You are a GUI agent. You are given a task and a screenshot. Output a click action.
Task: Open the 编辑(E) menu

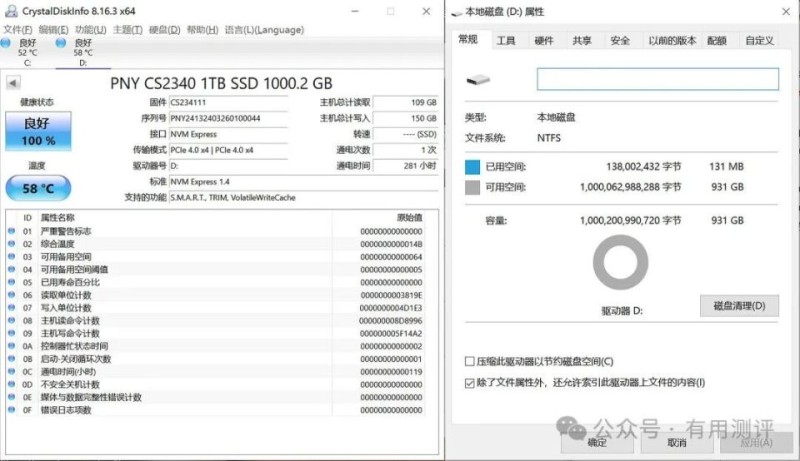pyautogui.click(x=54, y=30)
